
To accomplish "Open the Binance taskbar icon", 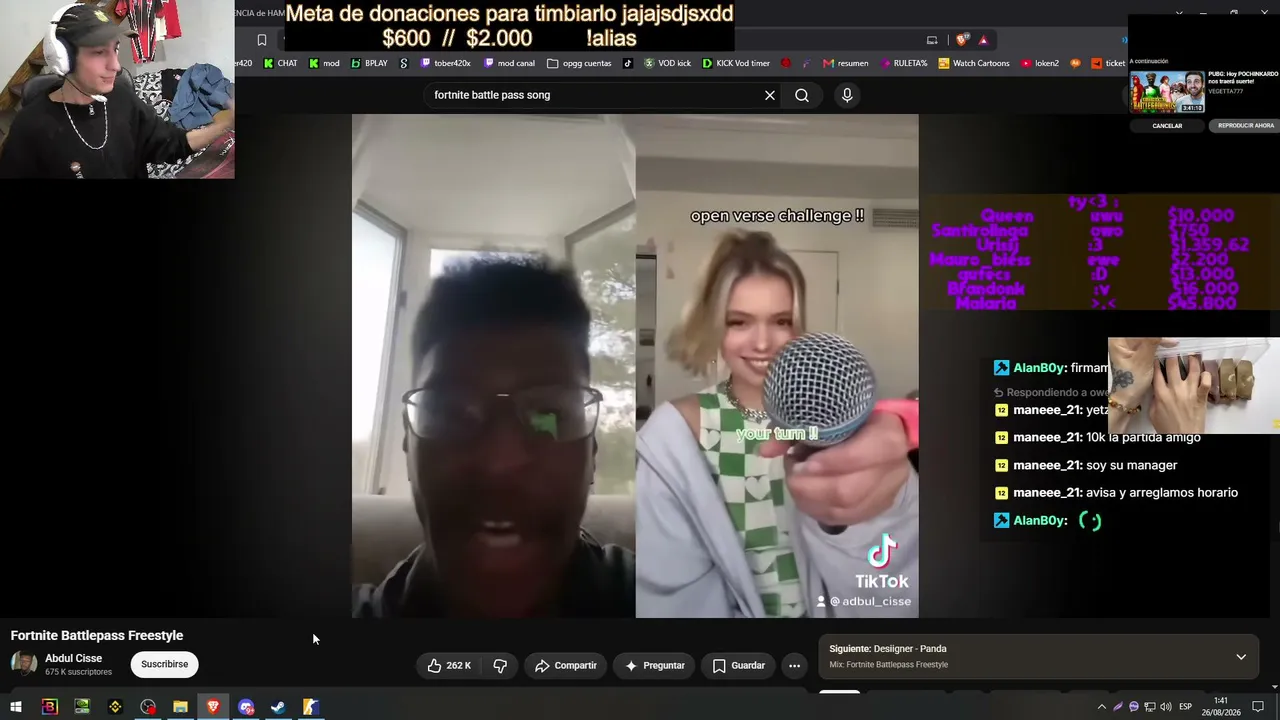I will (x=115, y=707).
